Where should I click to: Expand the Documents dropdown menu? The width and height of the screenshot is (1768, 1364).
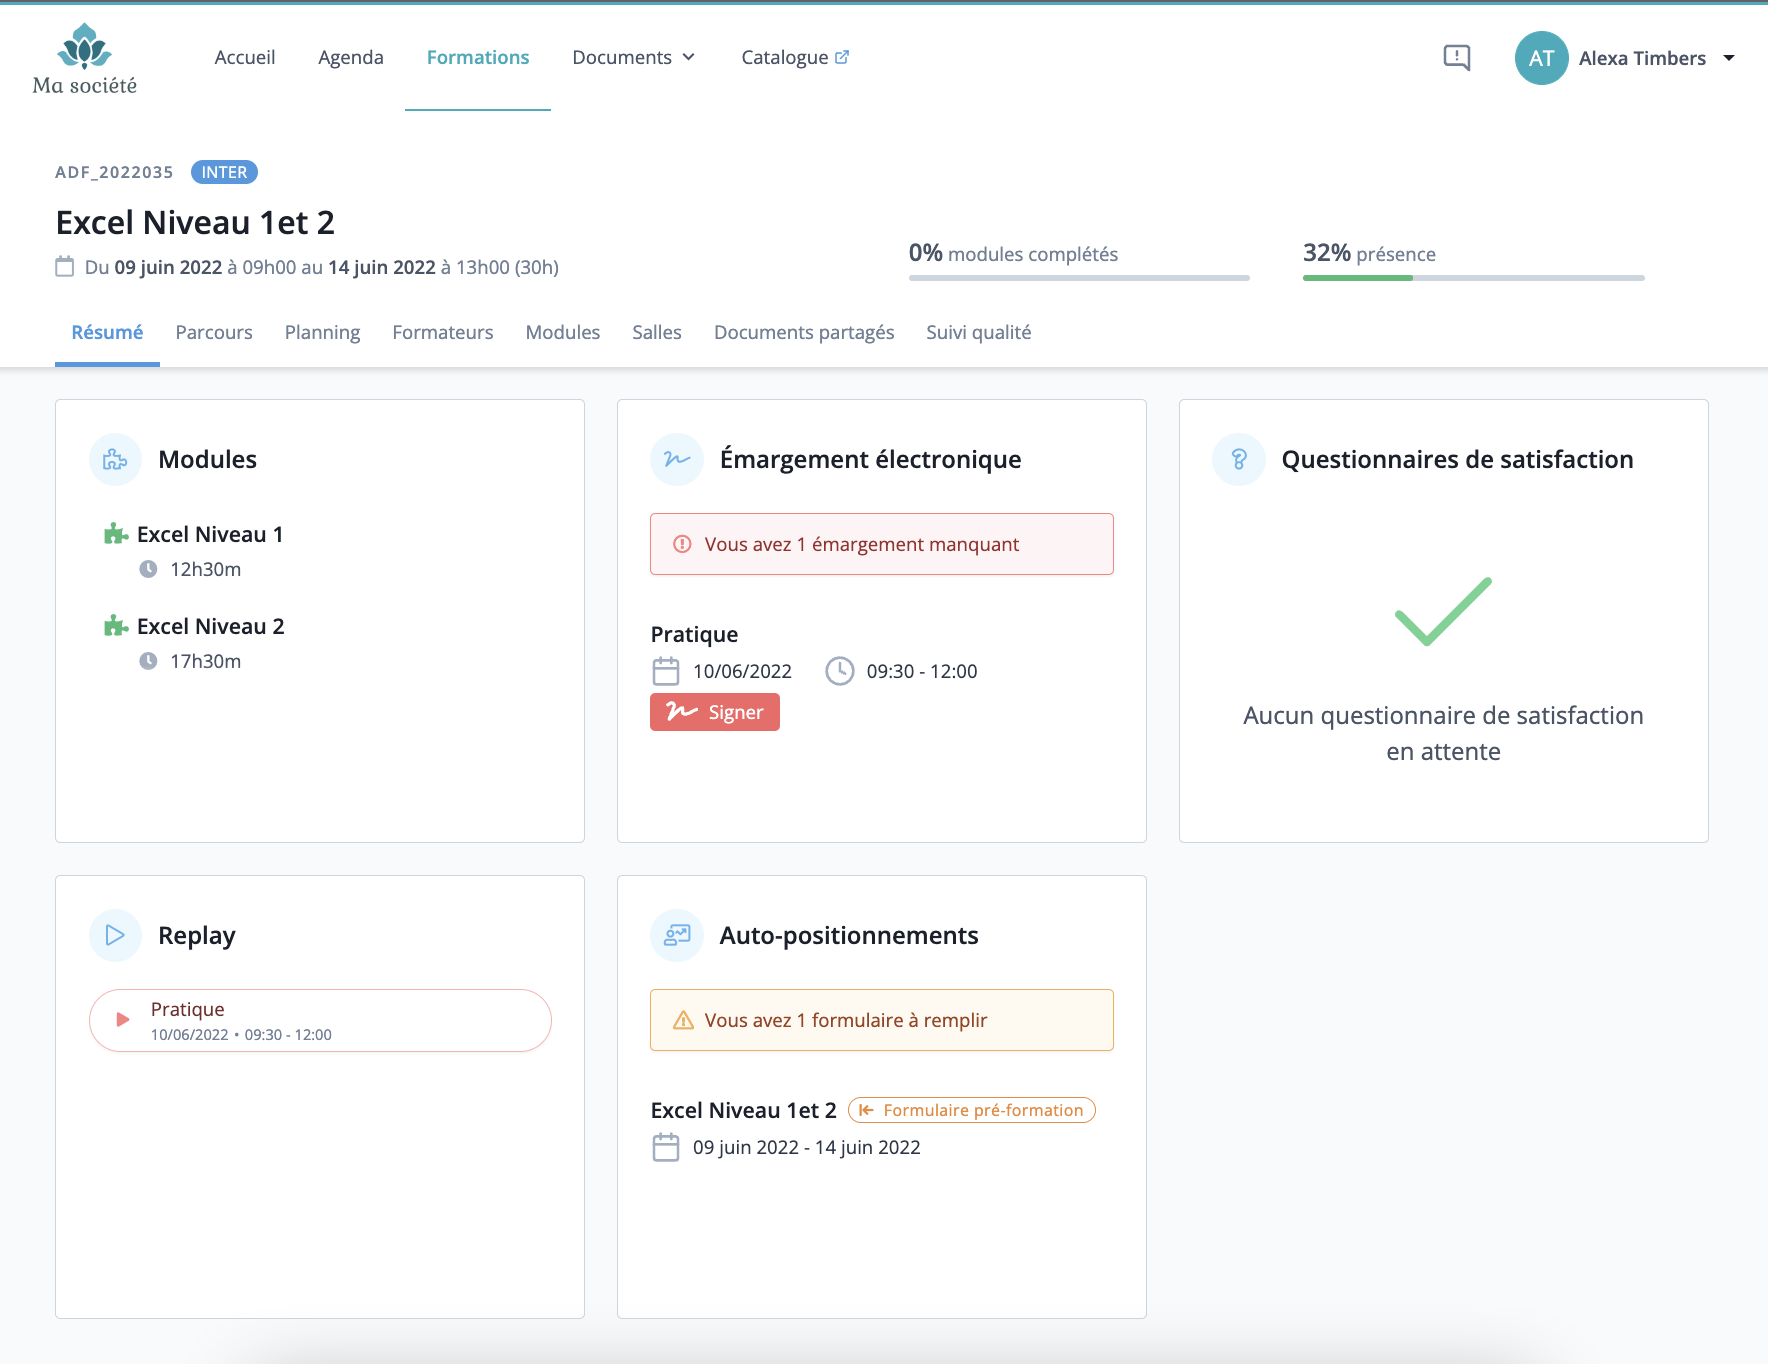[633, 57]
